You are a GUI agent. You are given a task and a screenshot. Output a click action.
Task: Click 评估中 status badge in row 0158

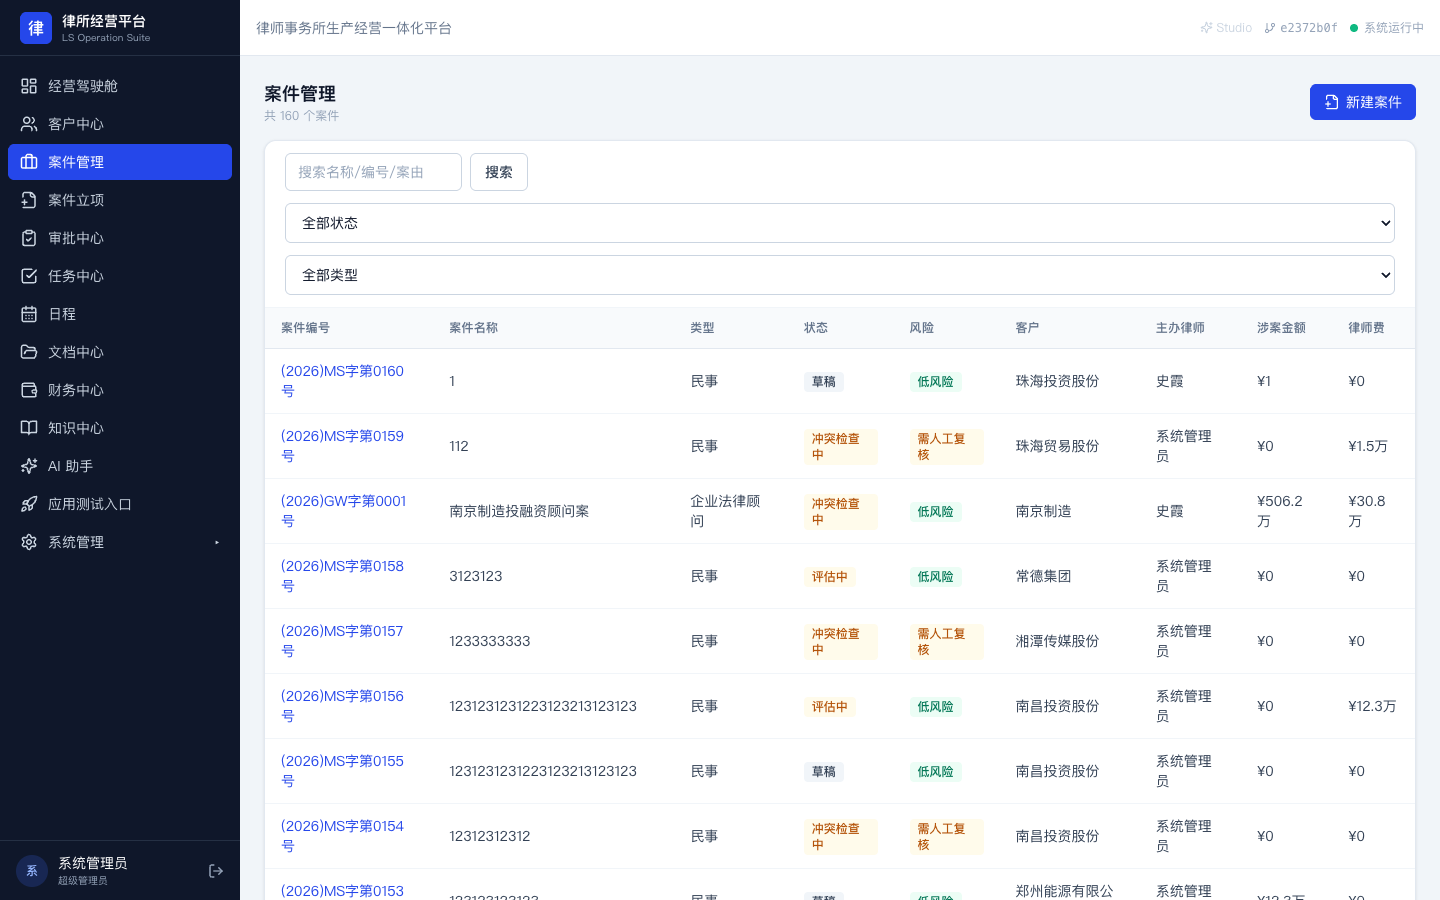point(830,577)
